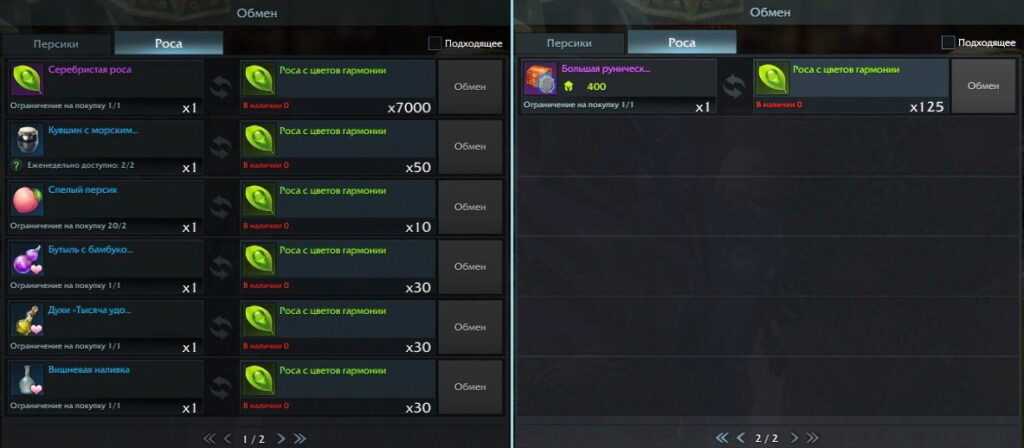Click the Большая руническая chest icon
Screen dimensions: 1024x448
(540, 79)
